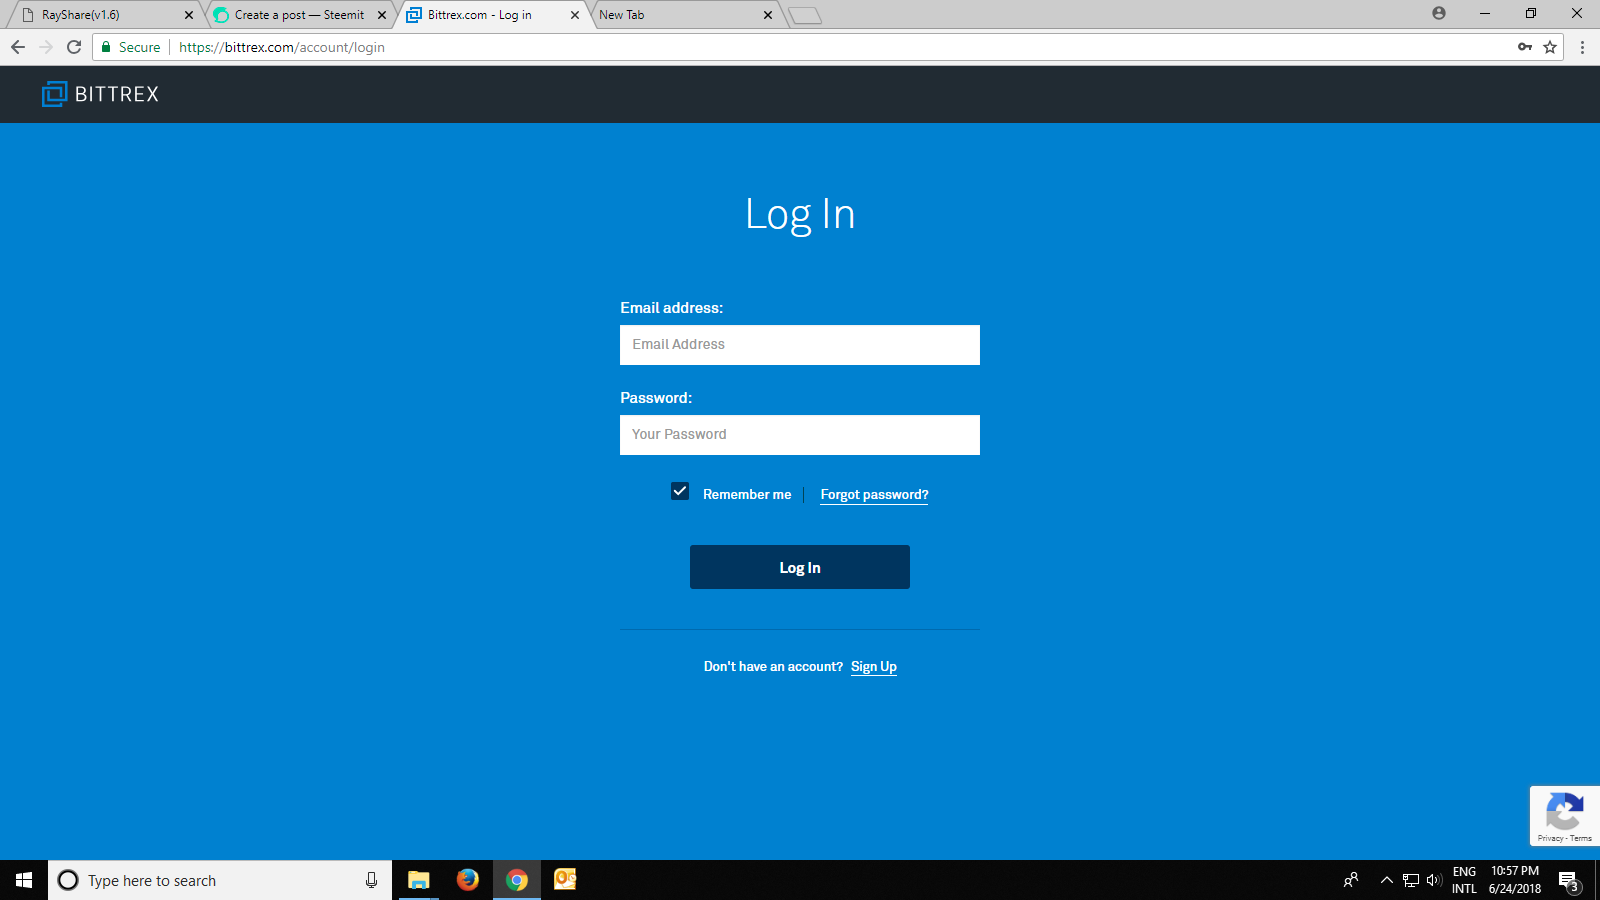Image resolution: width=1600 pixels, height=900 pixels.
Task: Open the Windows Start menu
Action: point(24,880)
